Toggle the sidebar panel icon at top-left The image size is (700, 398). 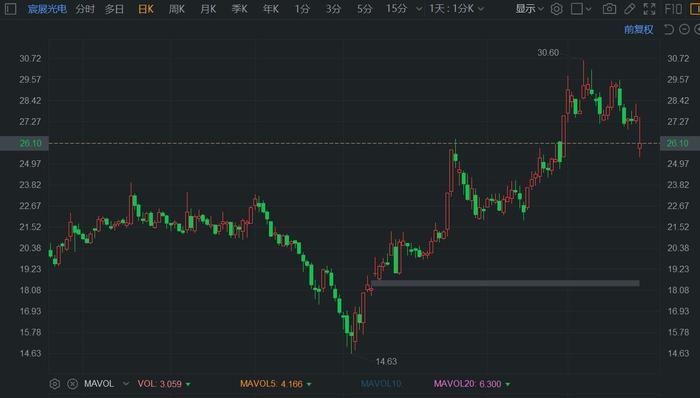[10, 8]
